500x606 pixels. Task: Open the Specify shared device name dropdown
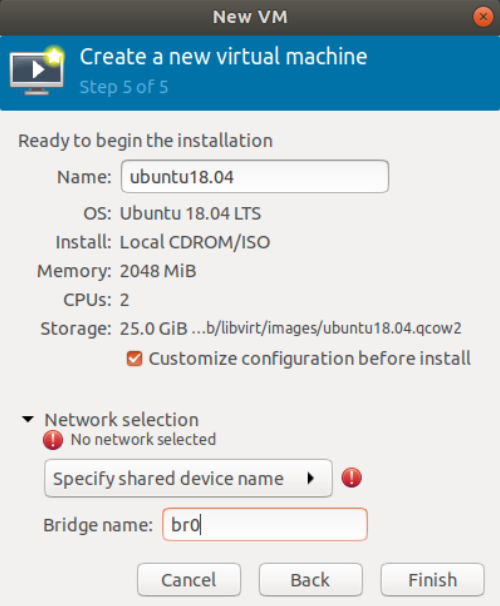point(188,478)
